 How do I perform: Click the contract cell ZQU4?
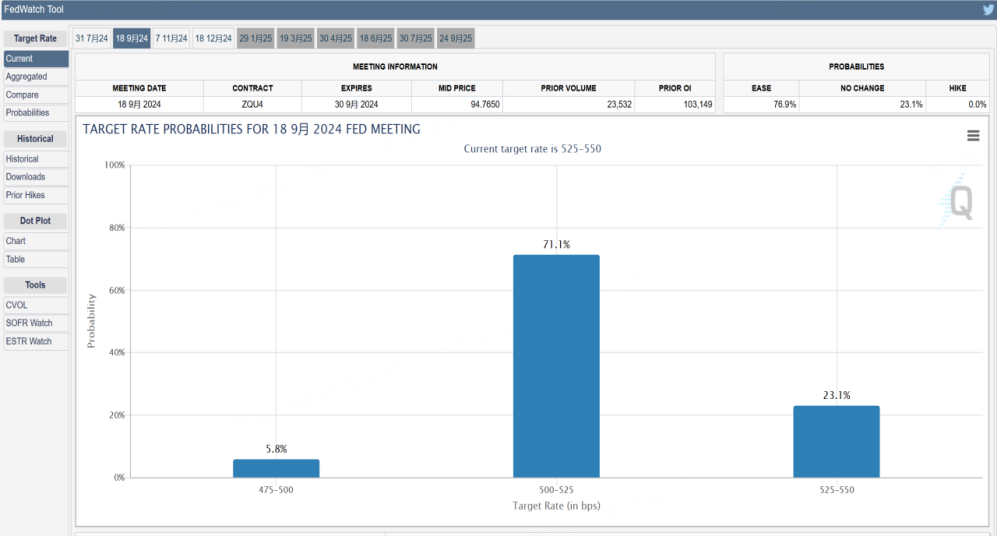point(253,105)
